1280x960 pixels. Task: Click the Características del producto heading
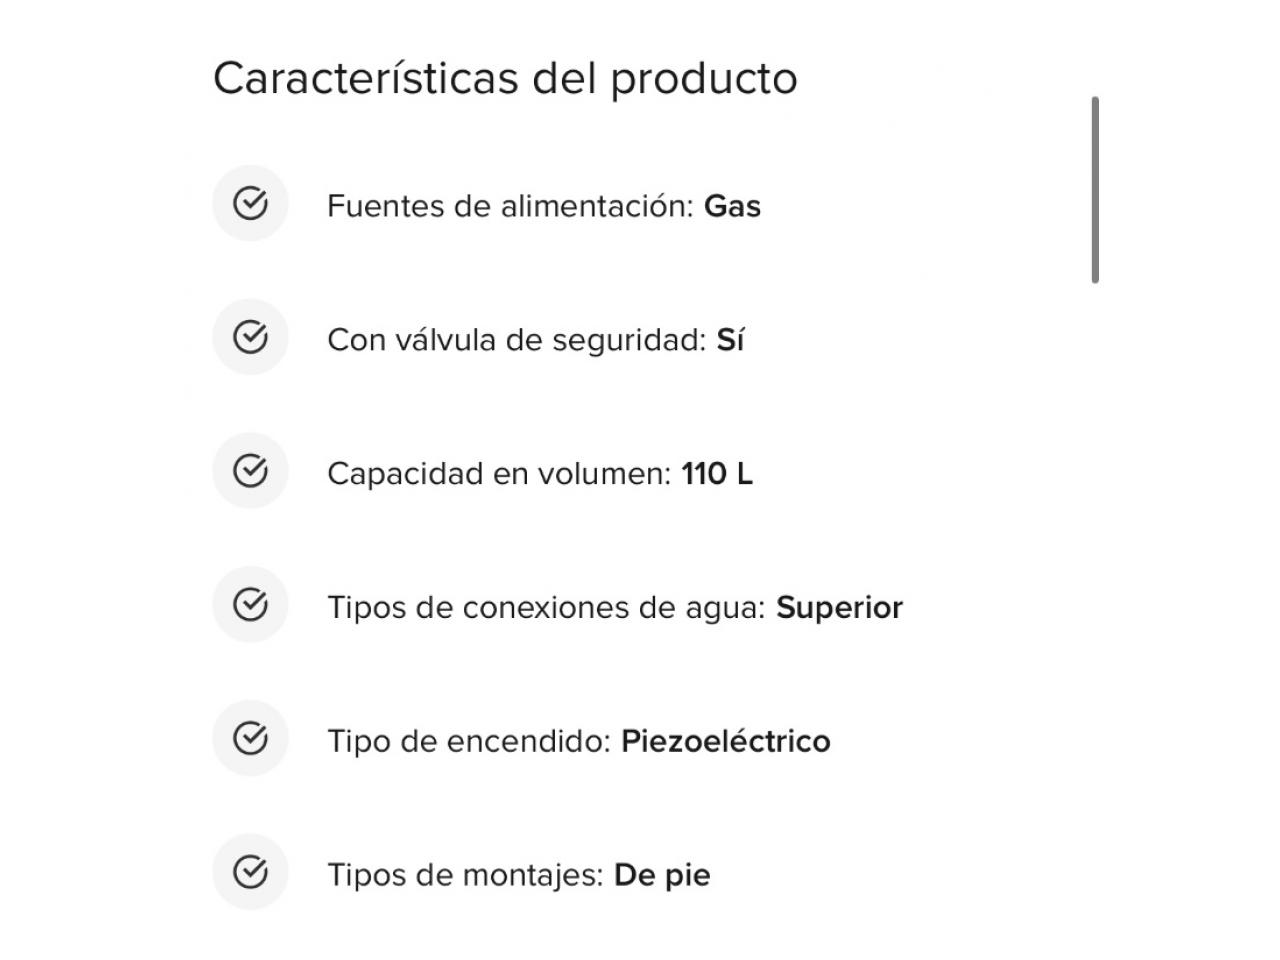(505, 79)
